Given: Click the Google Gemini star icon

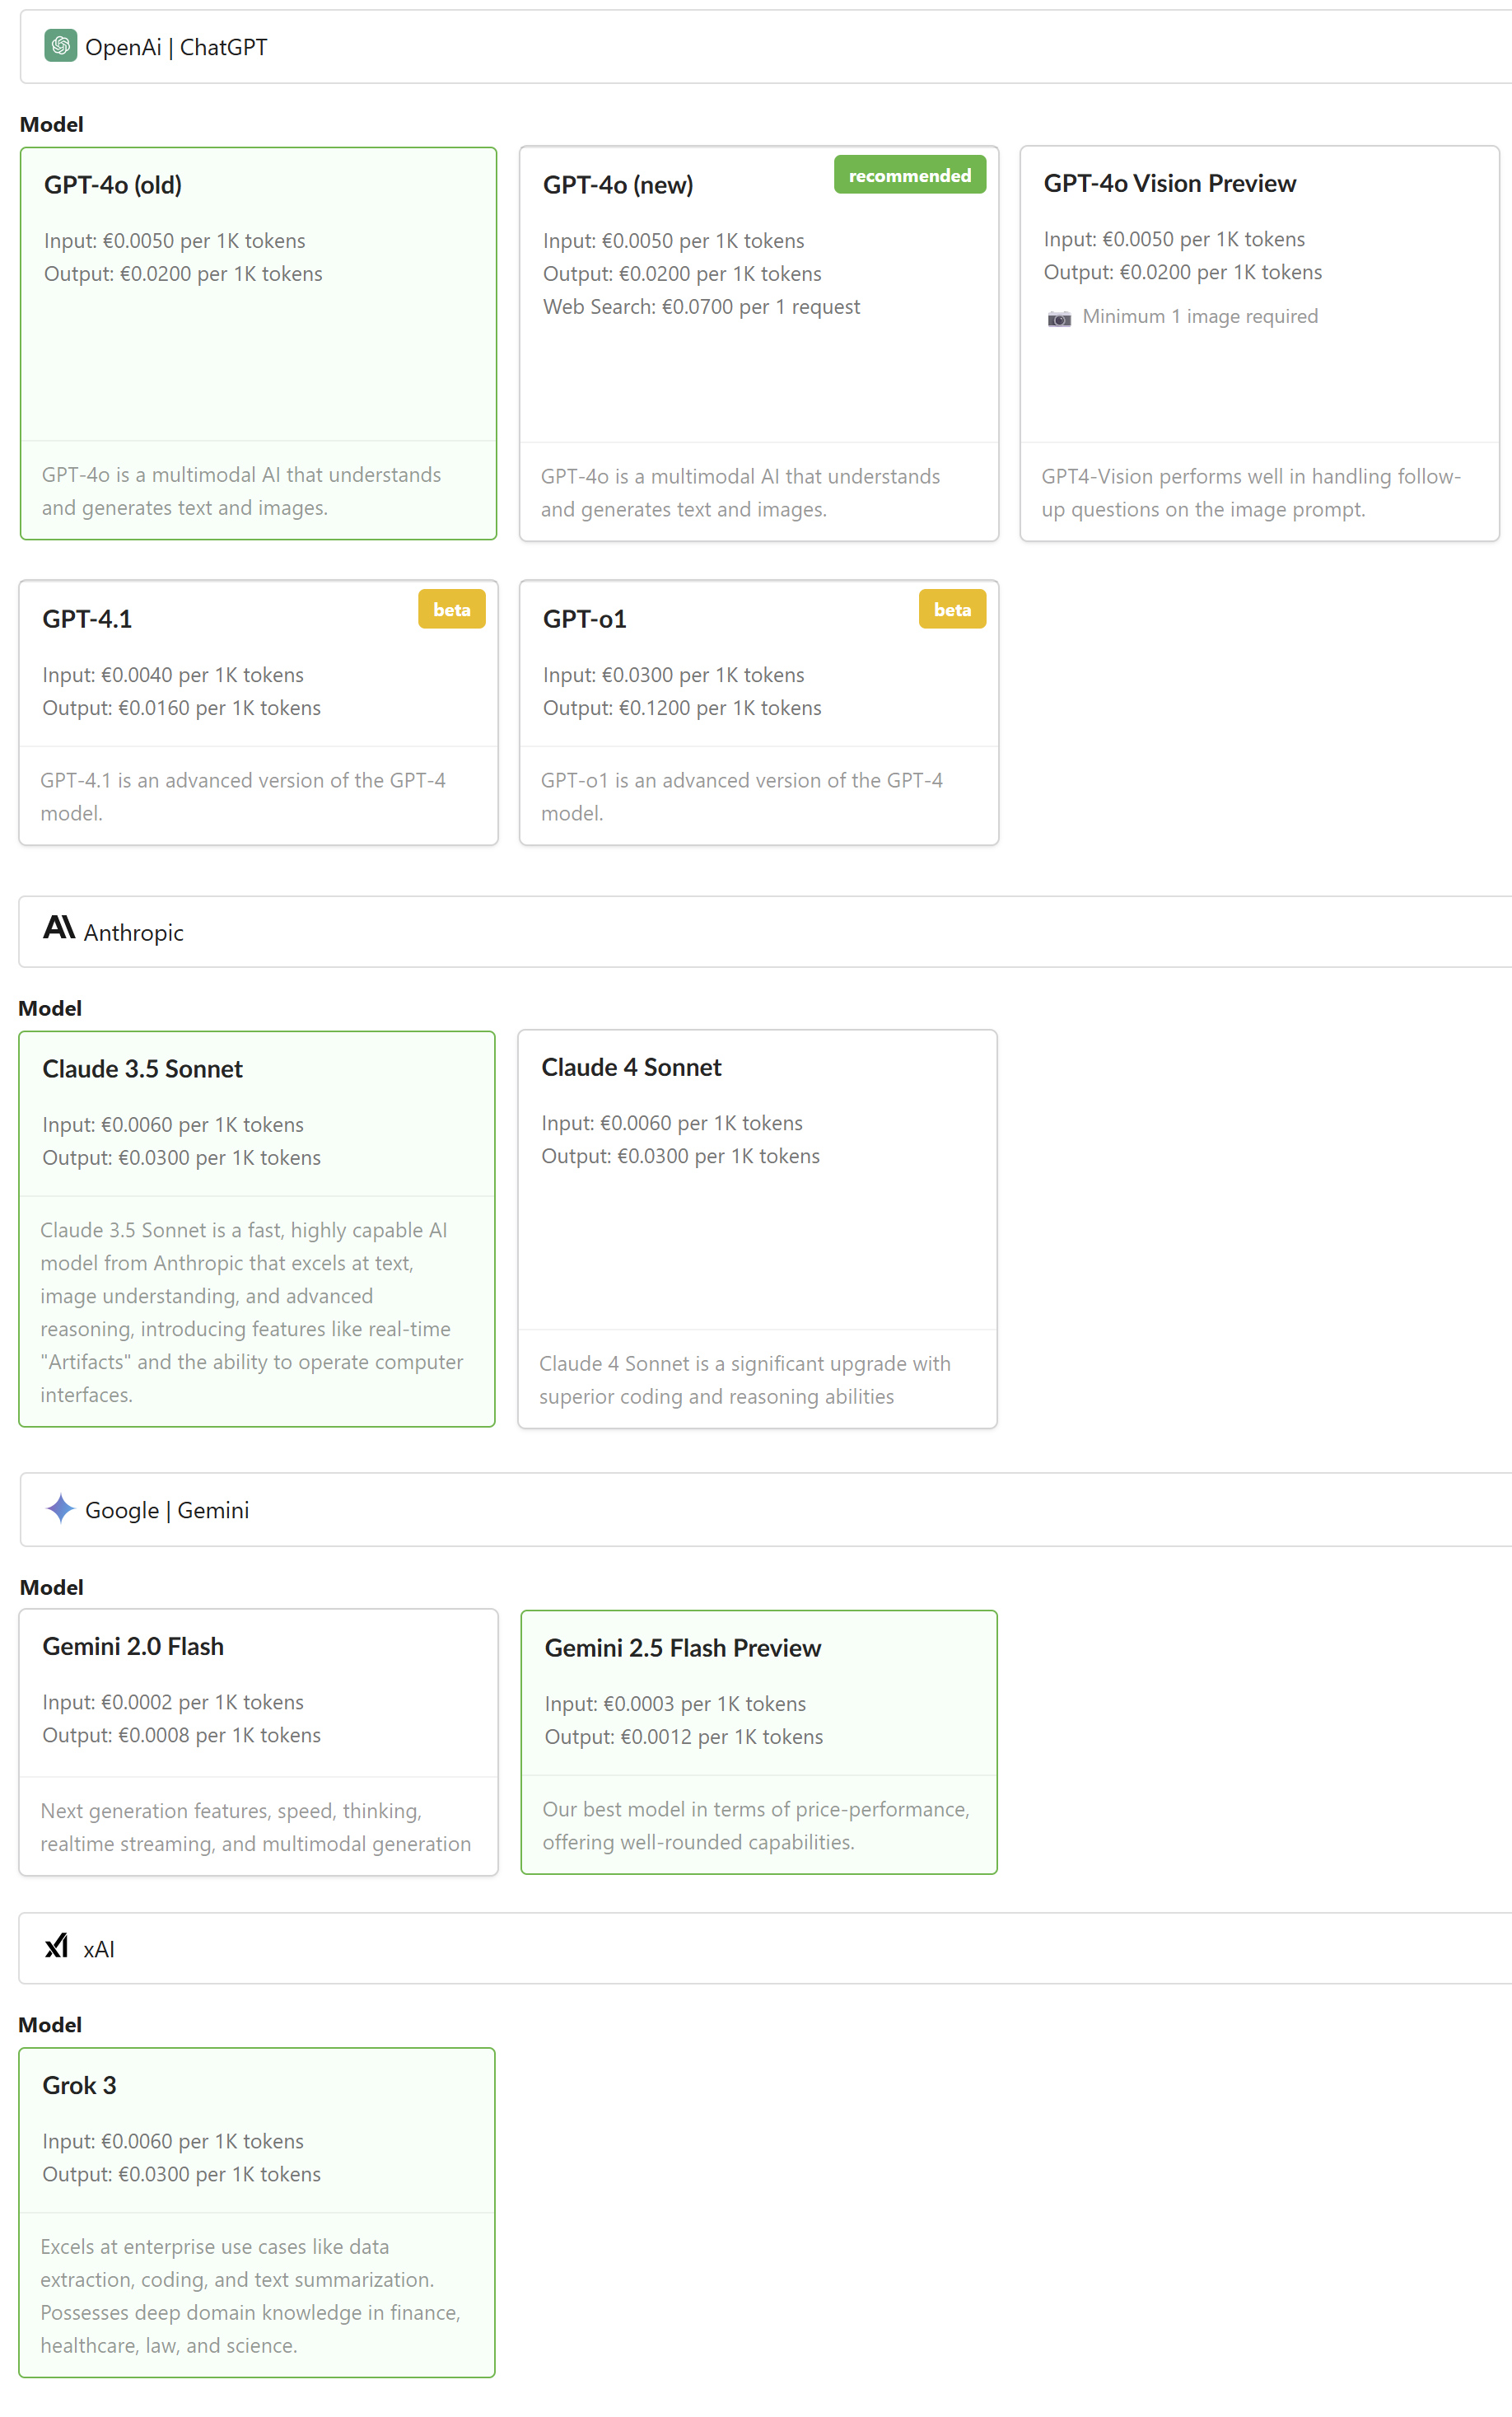Looking at the screenshot, I should tap(61, 1509).
